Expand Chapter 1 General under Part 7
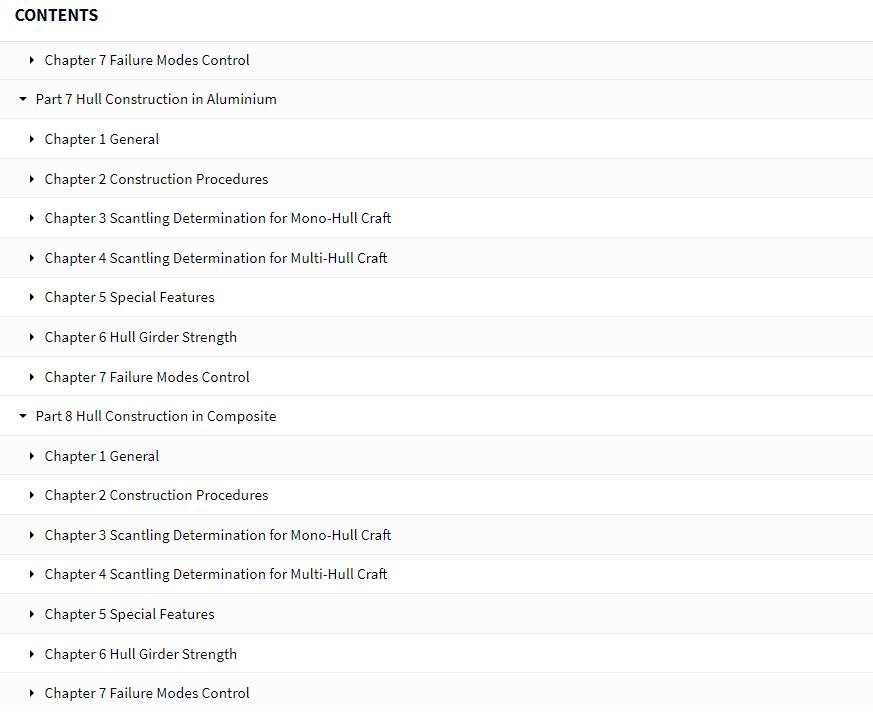The width and height of the screenshot is (873, 712). click(x=32, y=139)
